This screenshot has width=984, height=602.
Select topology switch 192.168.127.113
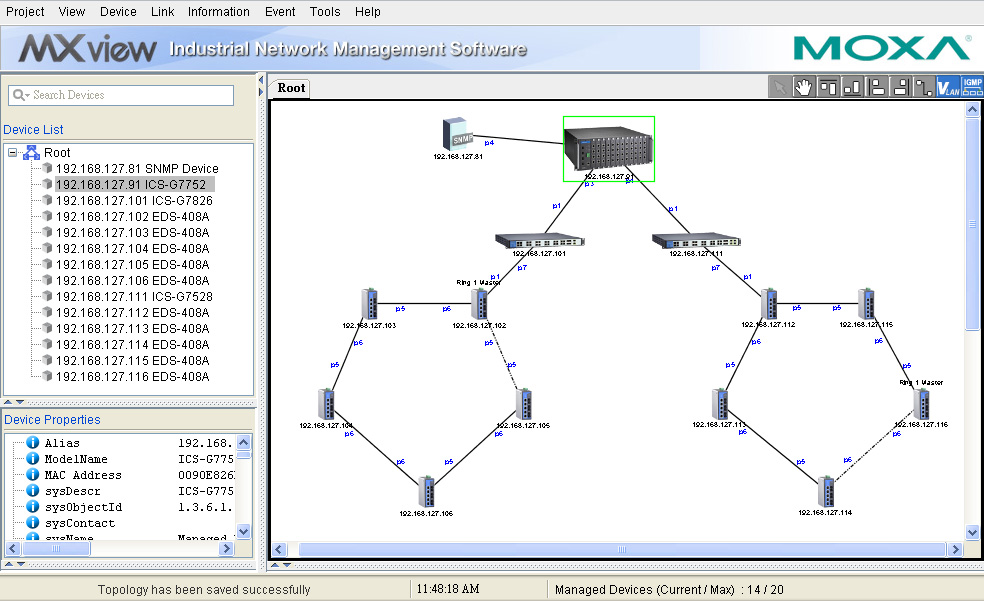720,404
